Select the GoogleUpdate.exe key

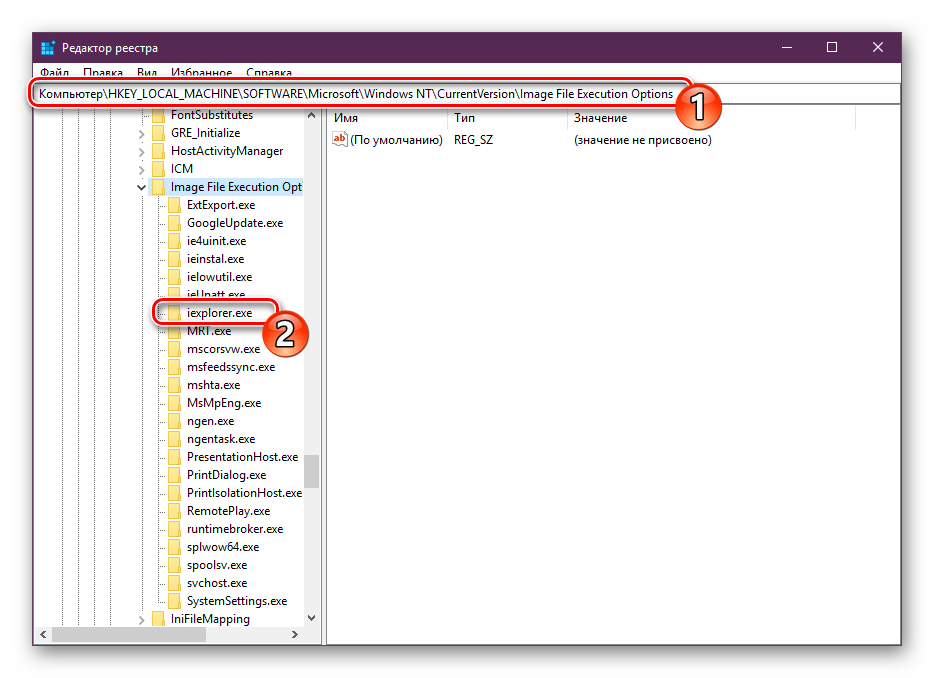(235, 223)
